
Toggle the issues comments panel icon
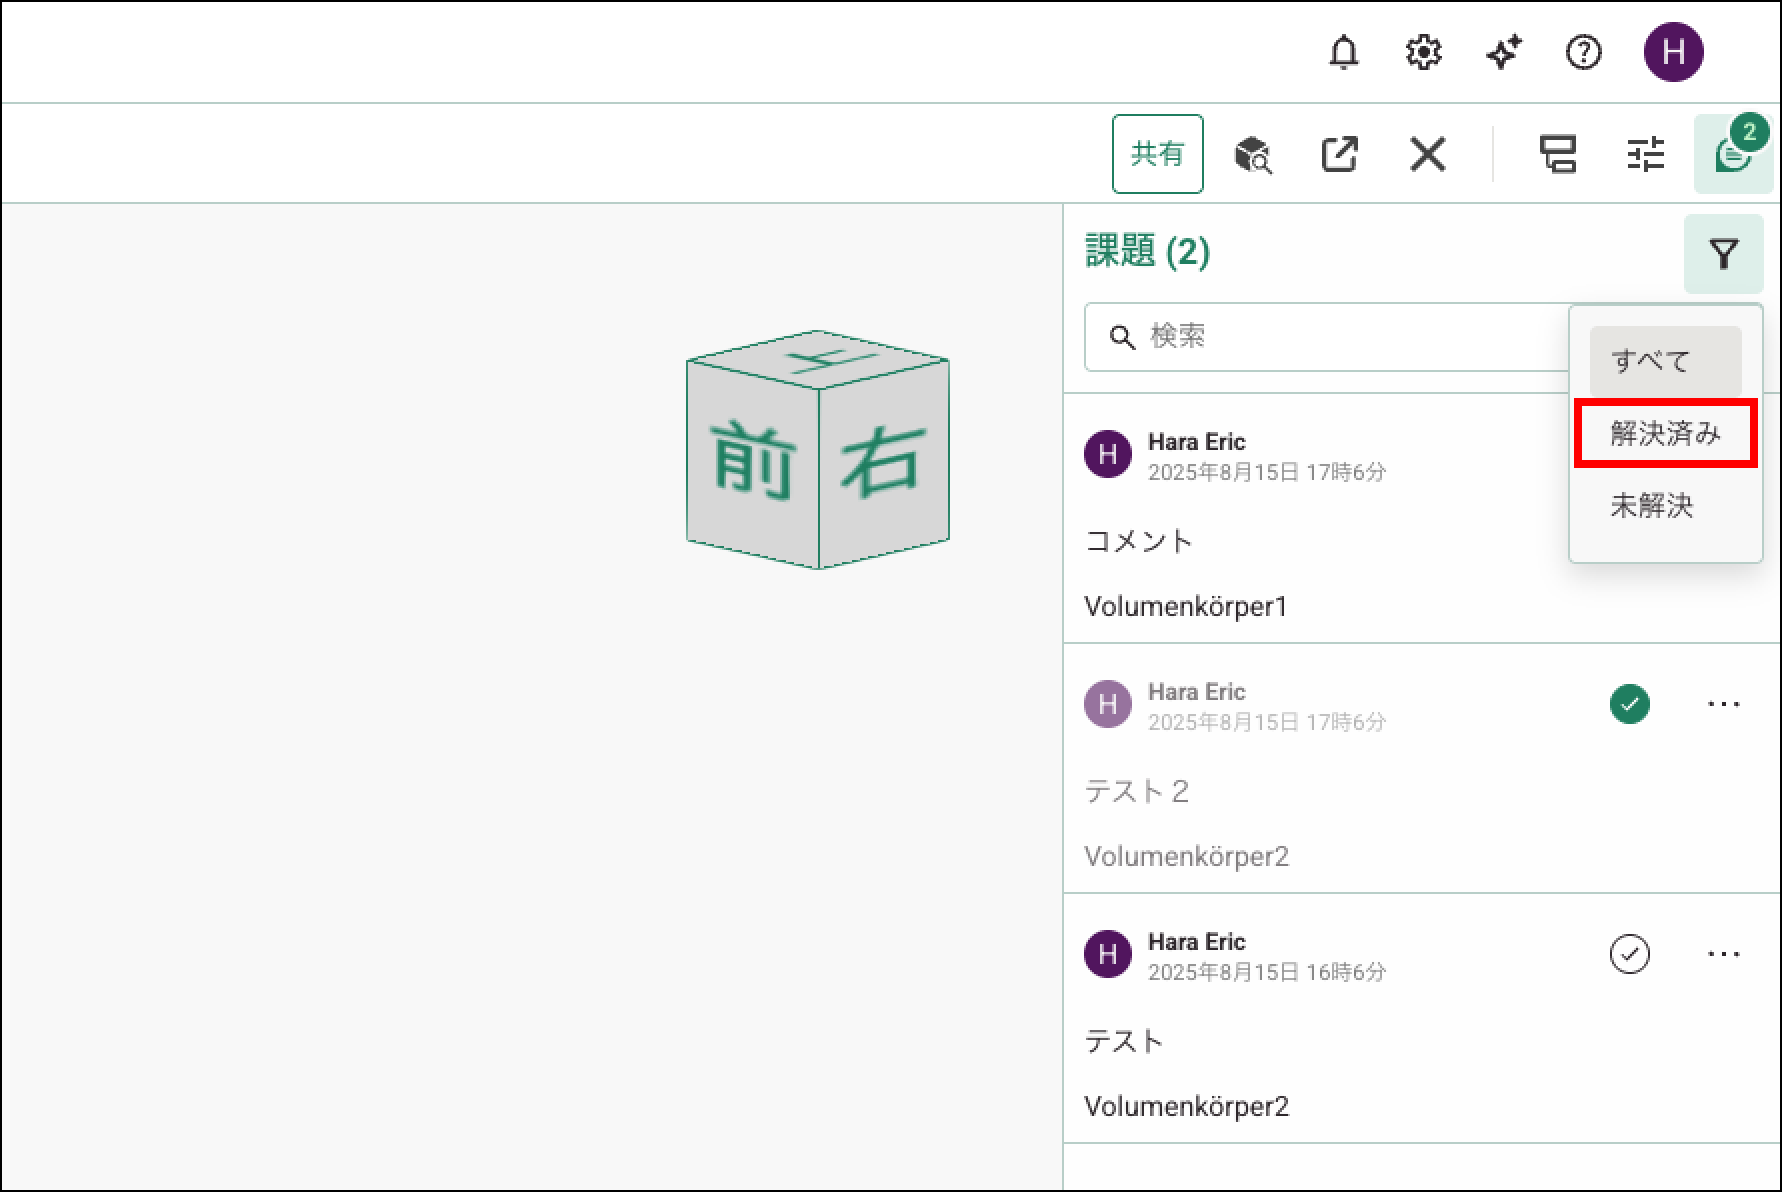[1732, 155]
